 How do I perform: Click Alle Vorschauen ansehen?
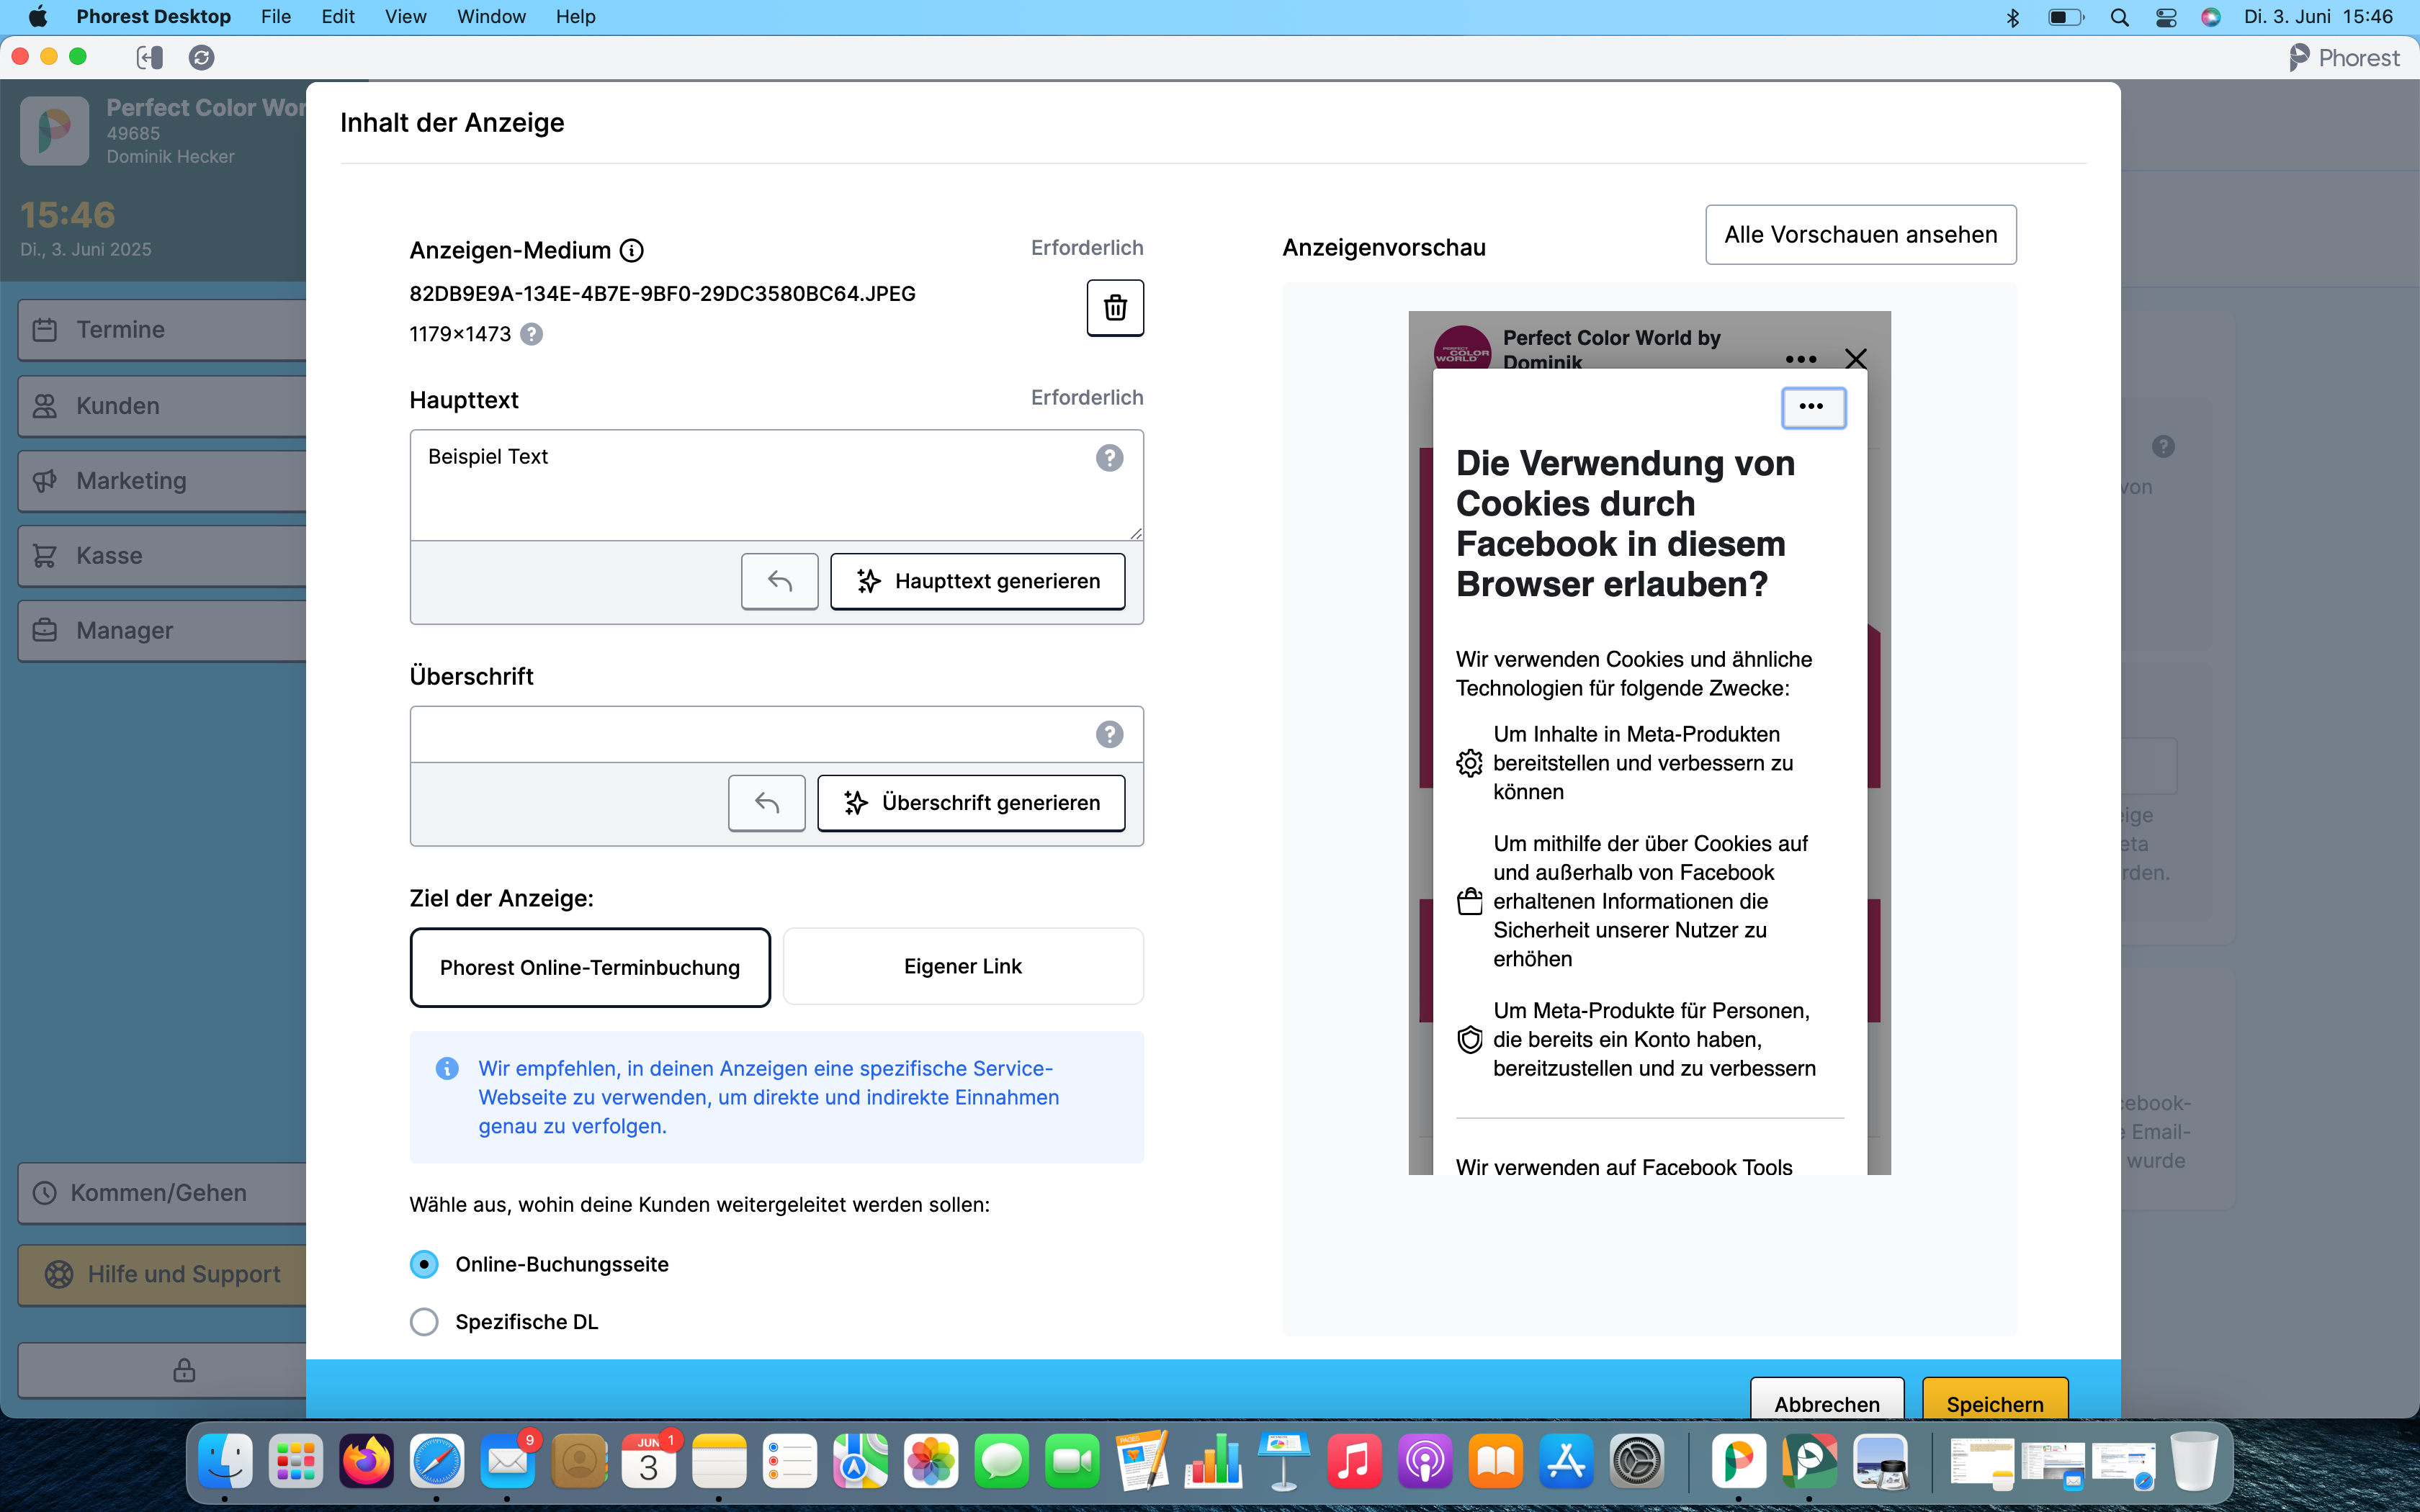[x=1860, y=235]
